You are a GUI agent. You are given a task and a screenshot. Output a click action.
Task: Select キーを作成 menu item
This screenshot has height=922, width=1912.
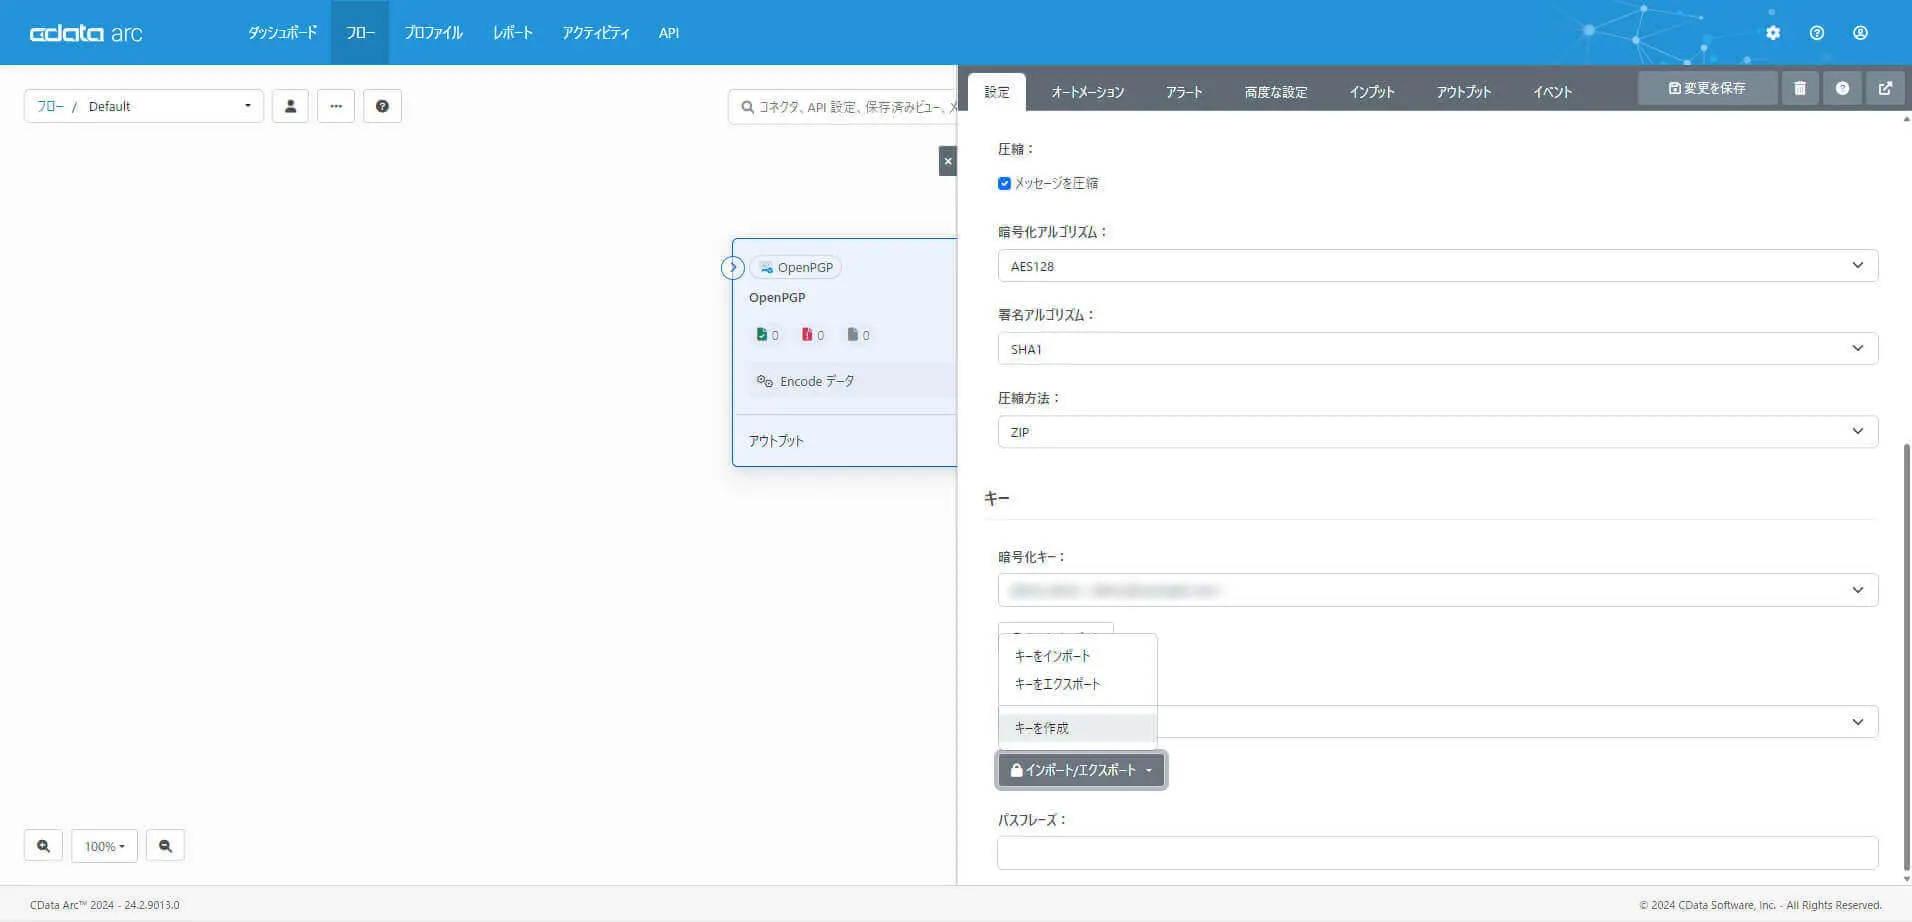tap(1077, 728)
